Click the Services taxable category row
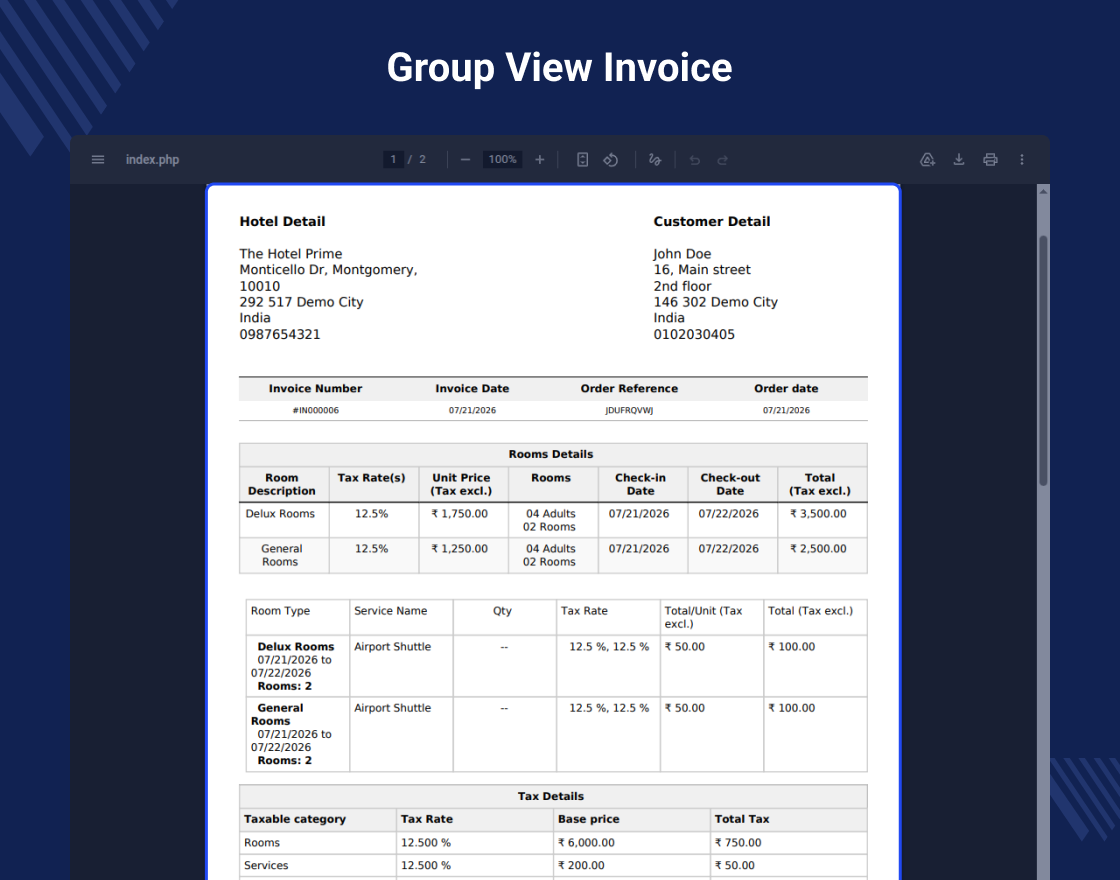The height and width of the screenshot is (880, 1120). (x=554, y=865)
